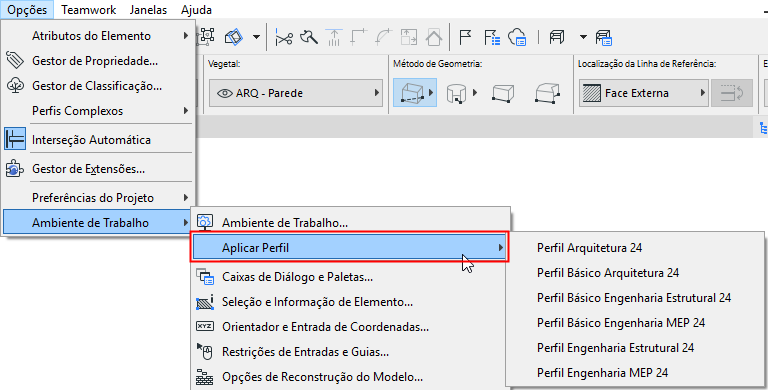Open Restrições de Entradas e Guias...
This screenshot has height=390, width=768.
point(350,352)
